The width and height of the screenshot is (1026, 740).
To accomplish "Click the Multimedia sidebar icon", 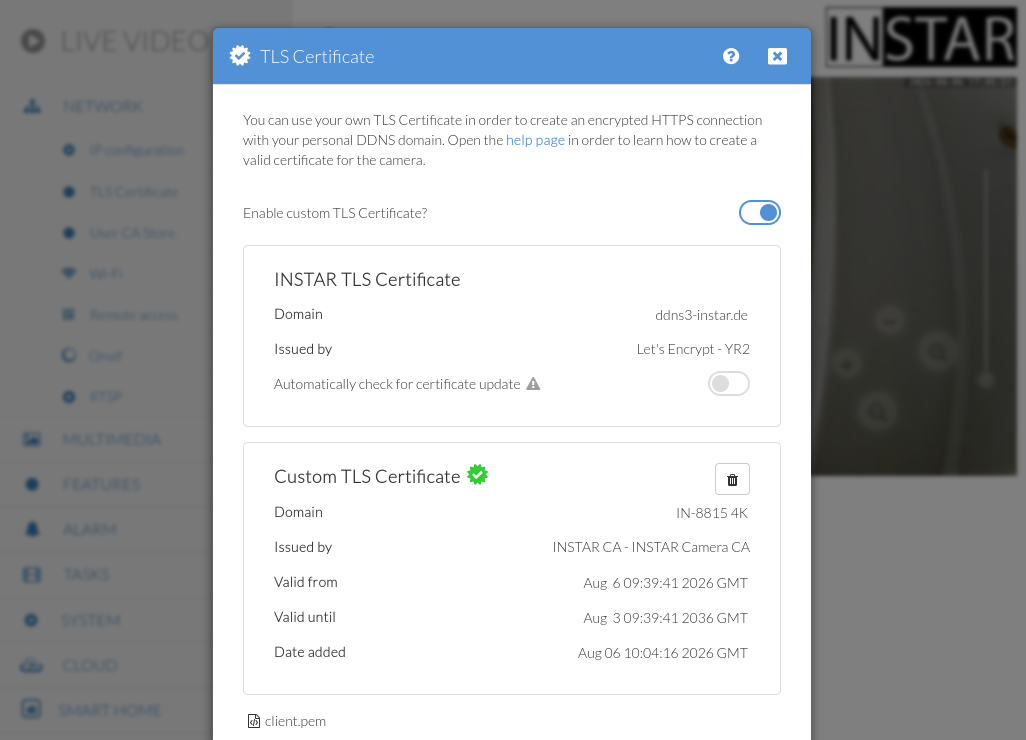I will [x=31, y=439].
